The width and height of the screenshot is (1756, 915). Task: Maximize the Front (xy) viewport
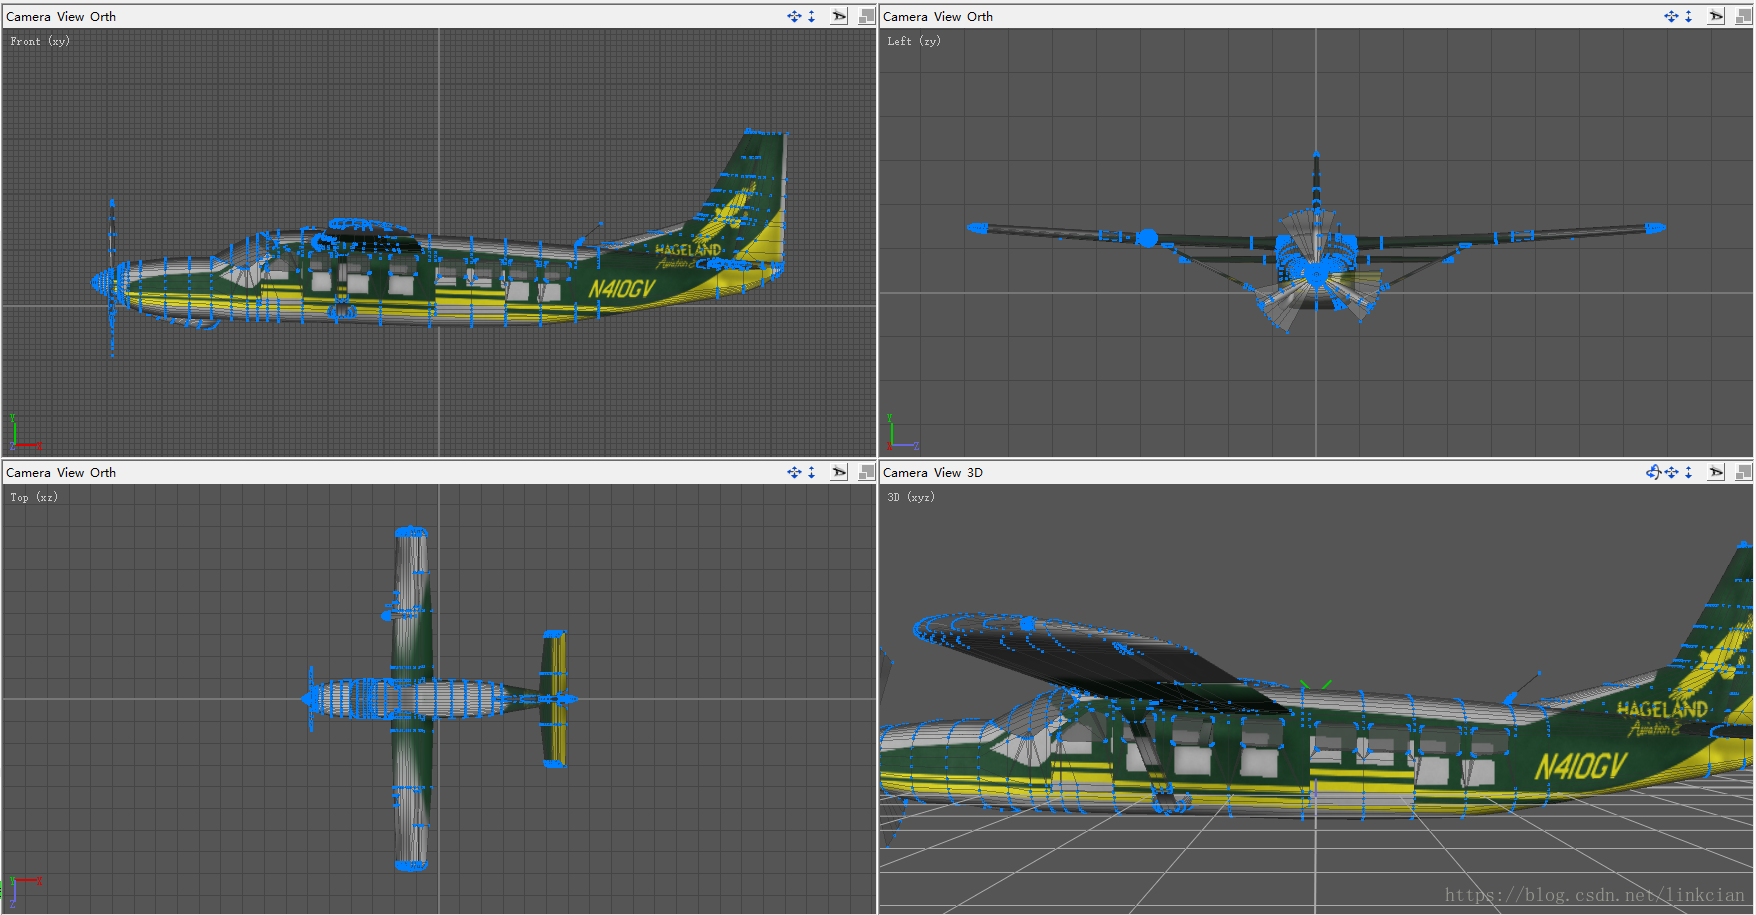tap(867, 16)
